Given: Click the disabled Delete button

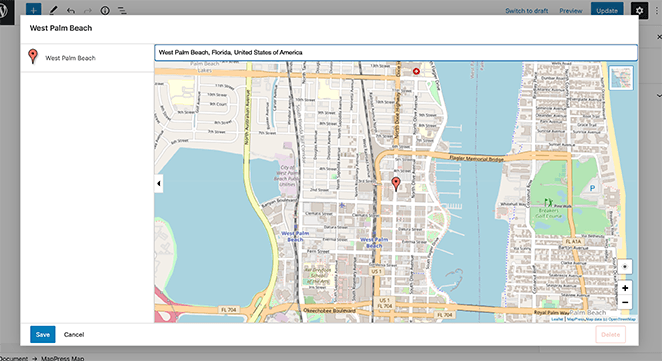Looking at the screenshot, I should [610, 334].
